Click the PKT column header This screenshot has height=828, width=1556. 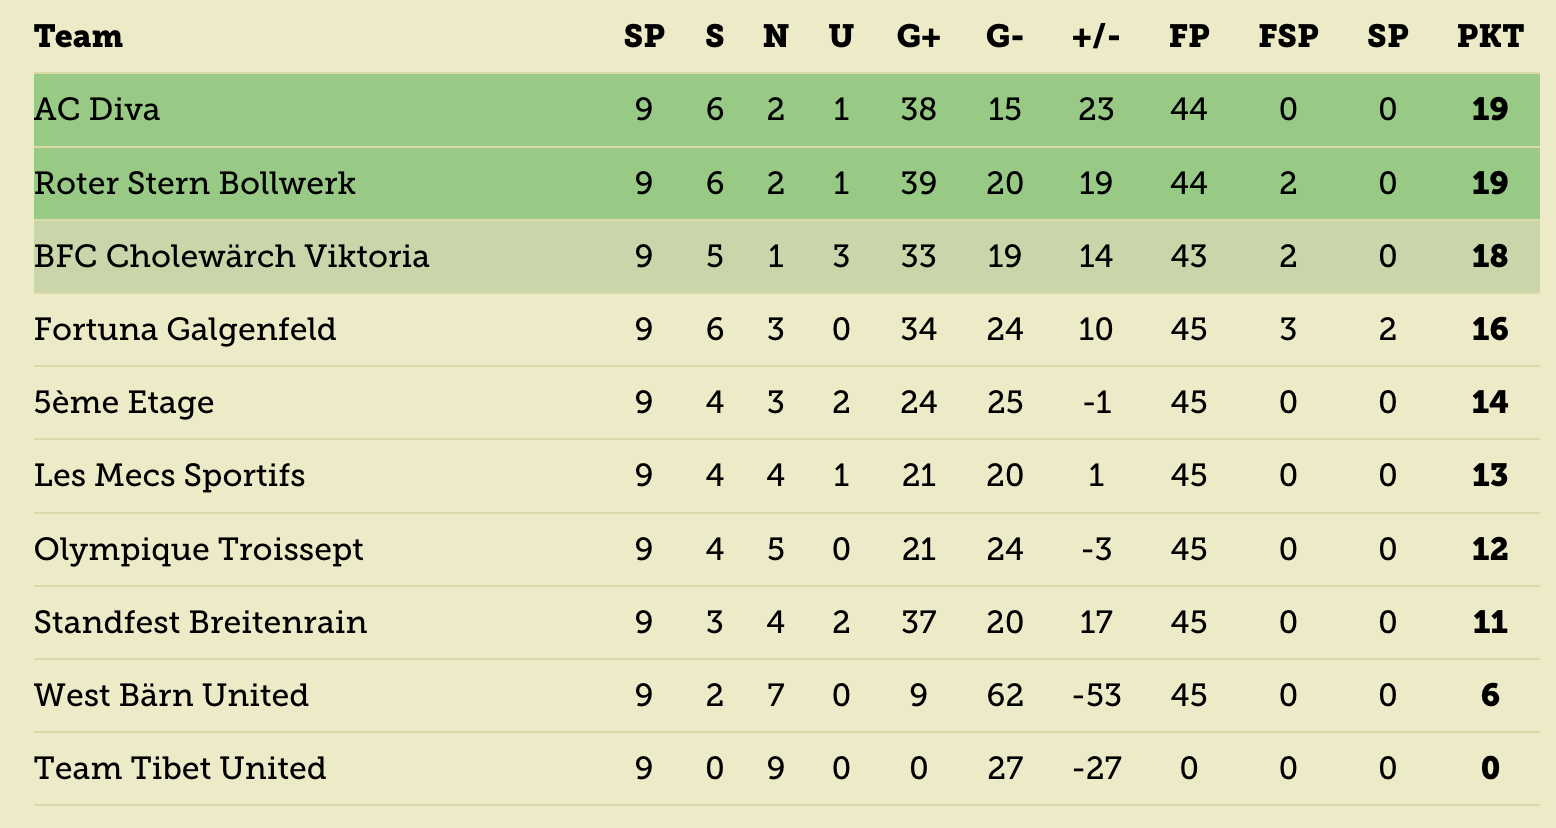tap(1490, 37)
